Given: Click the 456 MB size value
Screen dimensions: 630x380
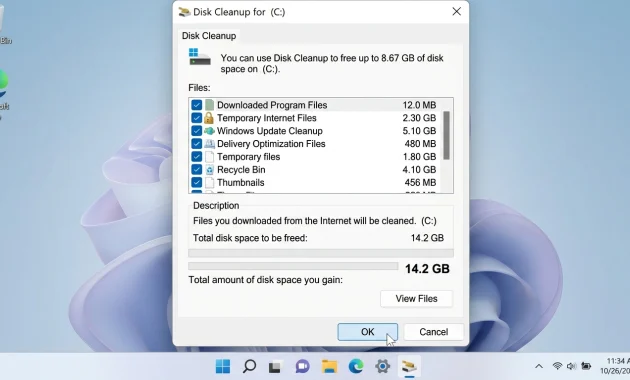Looking at the screenshot, I should [x=420, y=182].
